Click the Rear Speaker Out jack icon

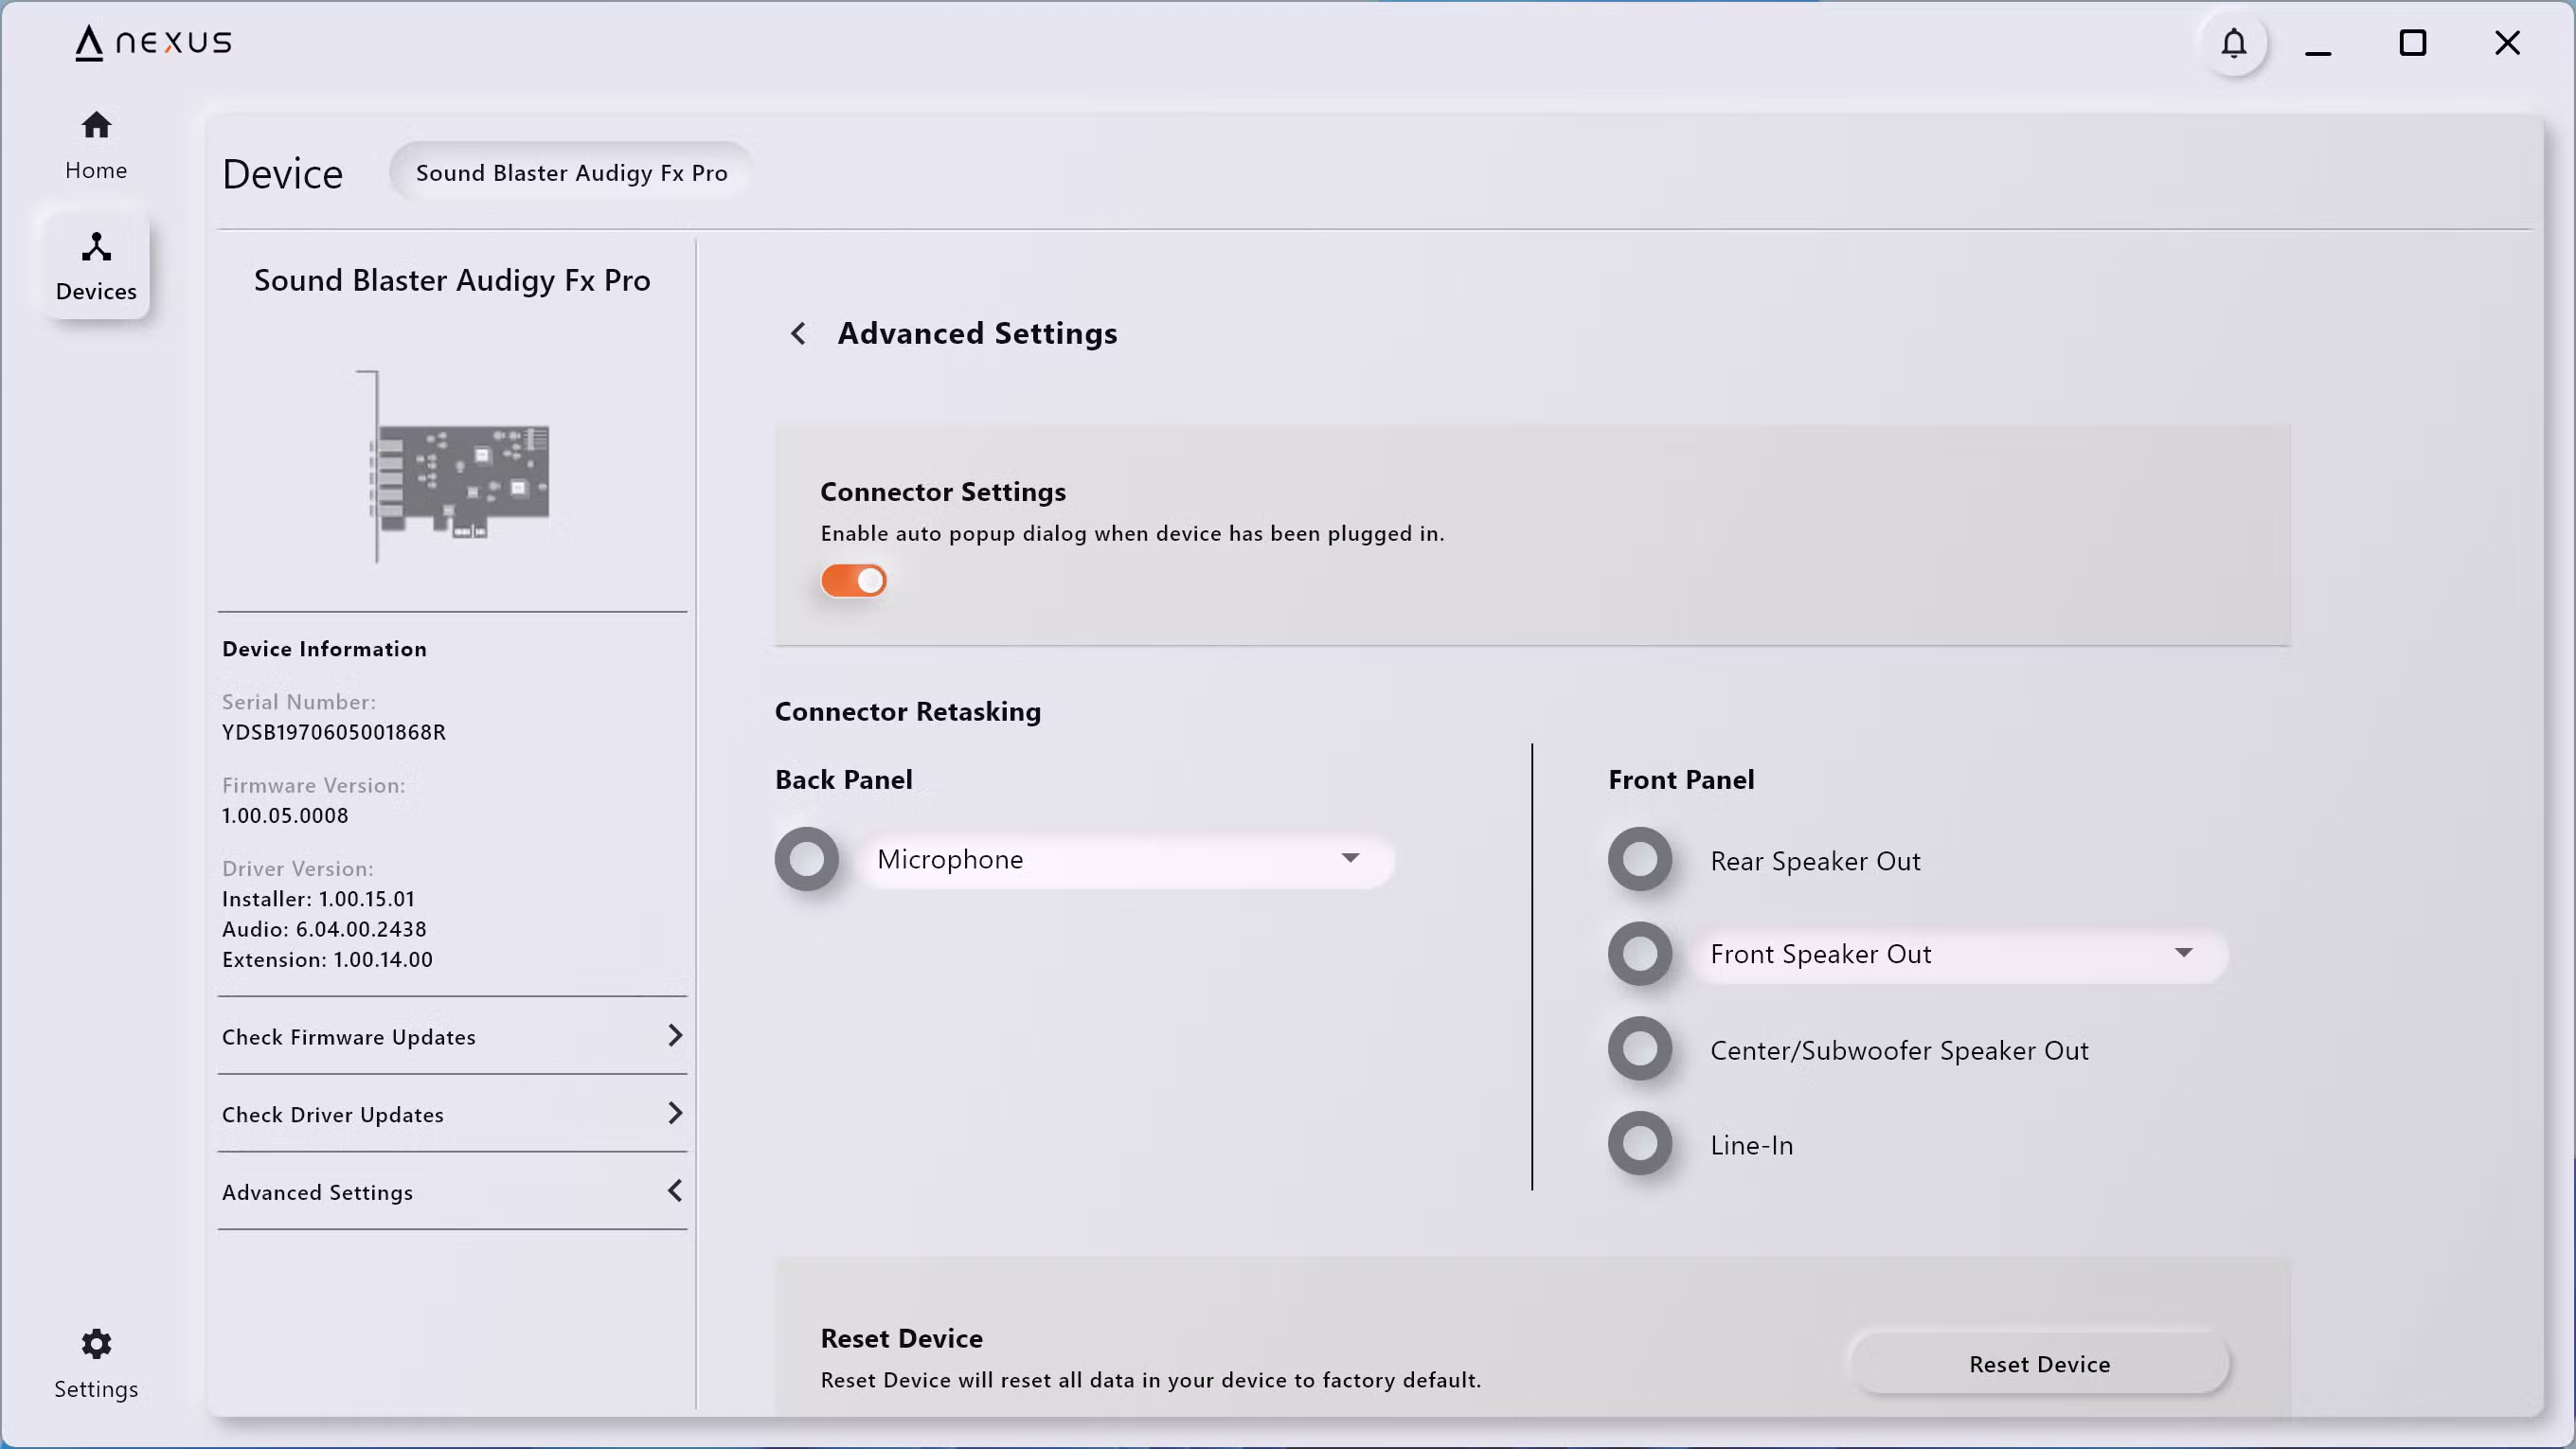tap(1639, 859)
